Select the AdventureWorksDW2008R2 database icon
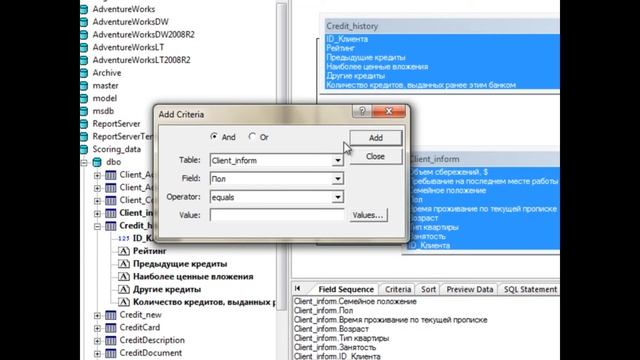This screenshot has width=640, height=360. click(84, 35)
